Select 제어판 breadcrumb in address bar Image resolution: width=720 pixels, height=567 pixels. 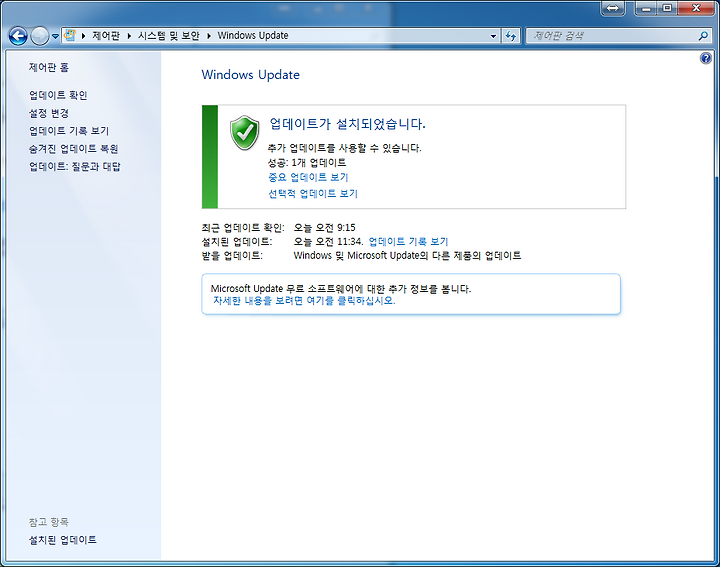point(106,35)
